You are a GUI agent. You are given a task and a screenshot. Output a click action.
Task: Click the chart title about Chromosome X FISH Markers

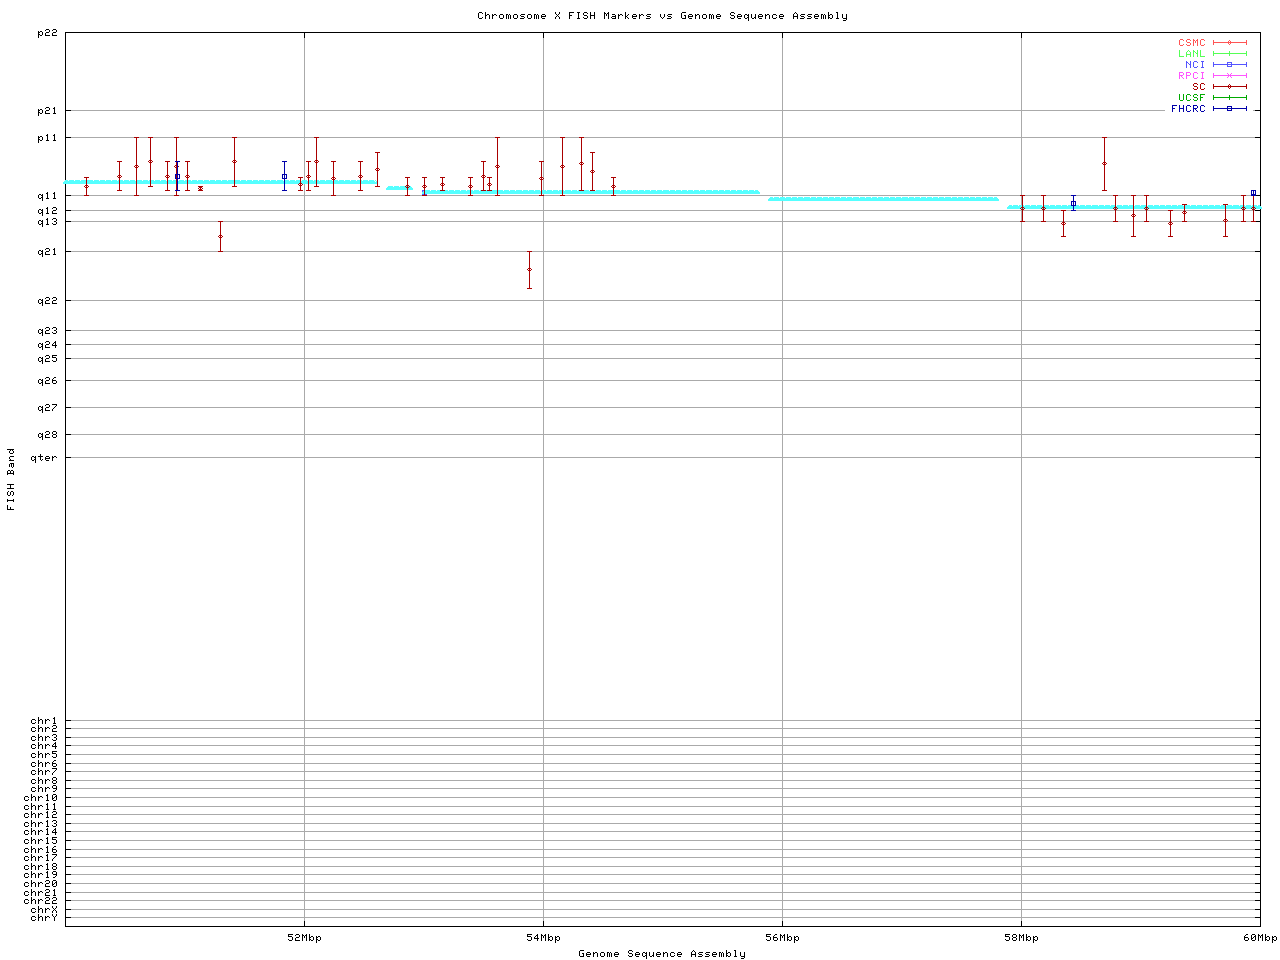click(662, 16)
